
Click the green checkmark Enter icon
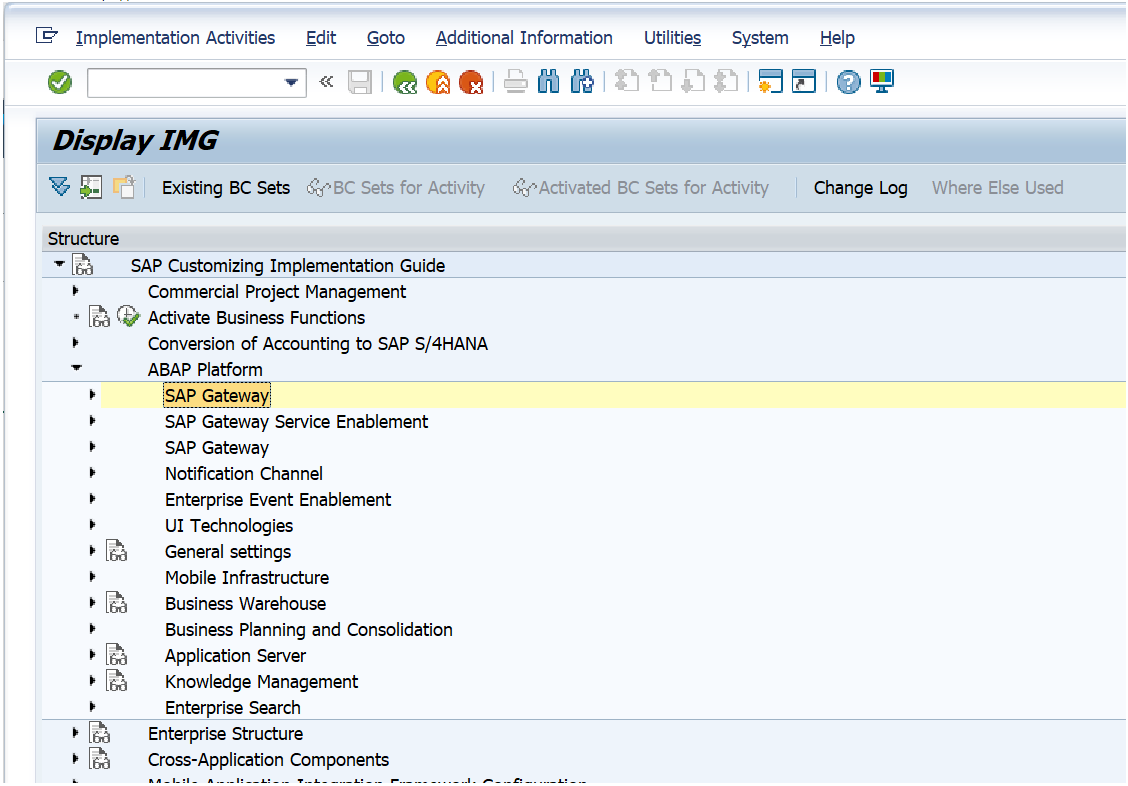tap(60, 83)
